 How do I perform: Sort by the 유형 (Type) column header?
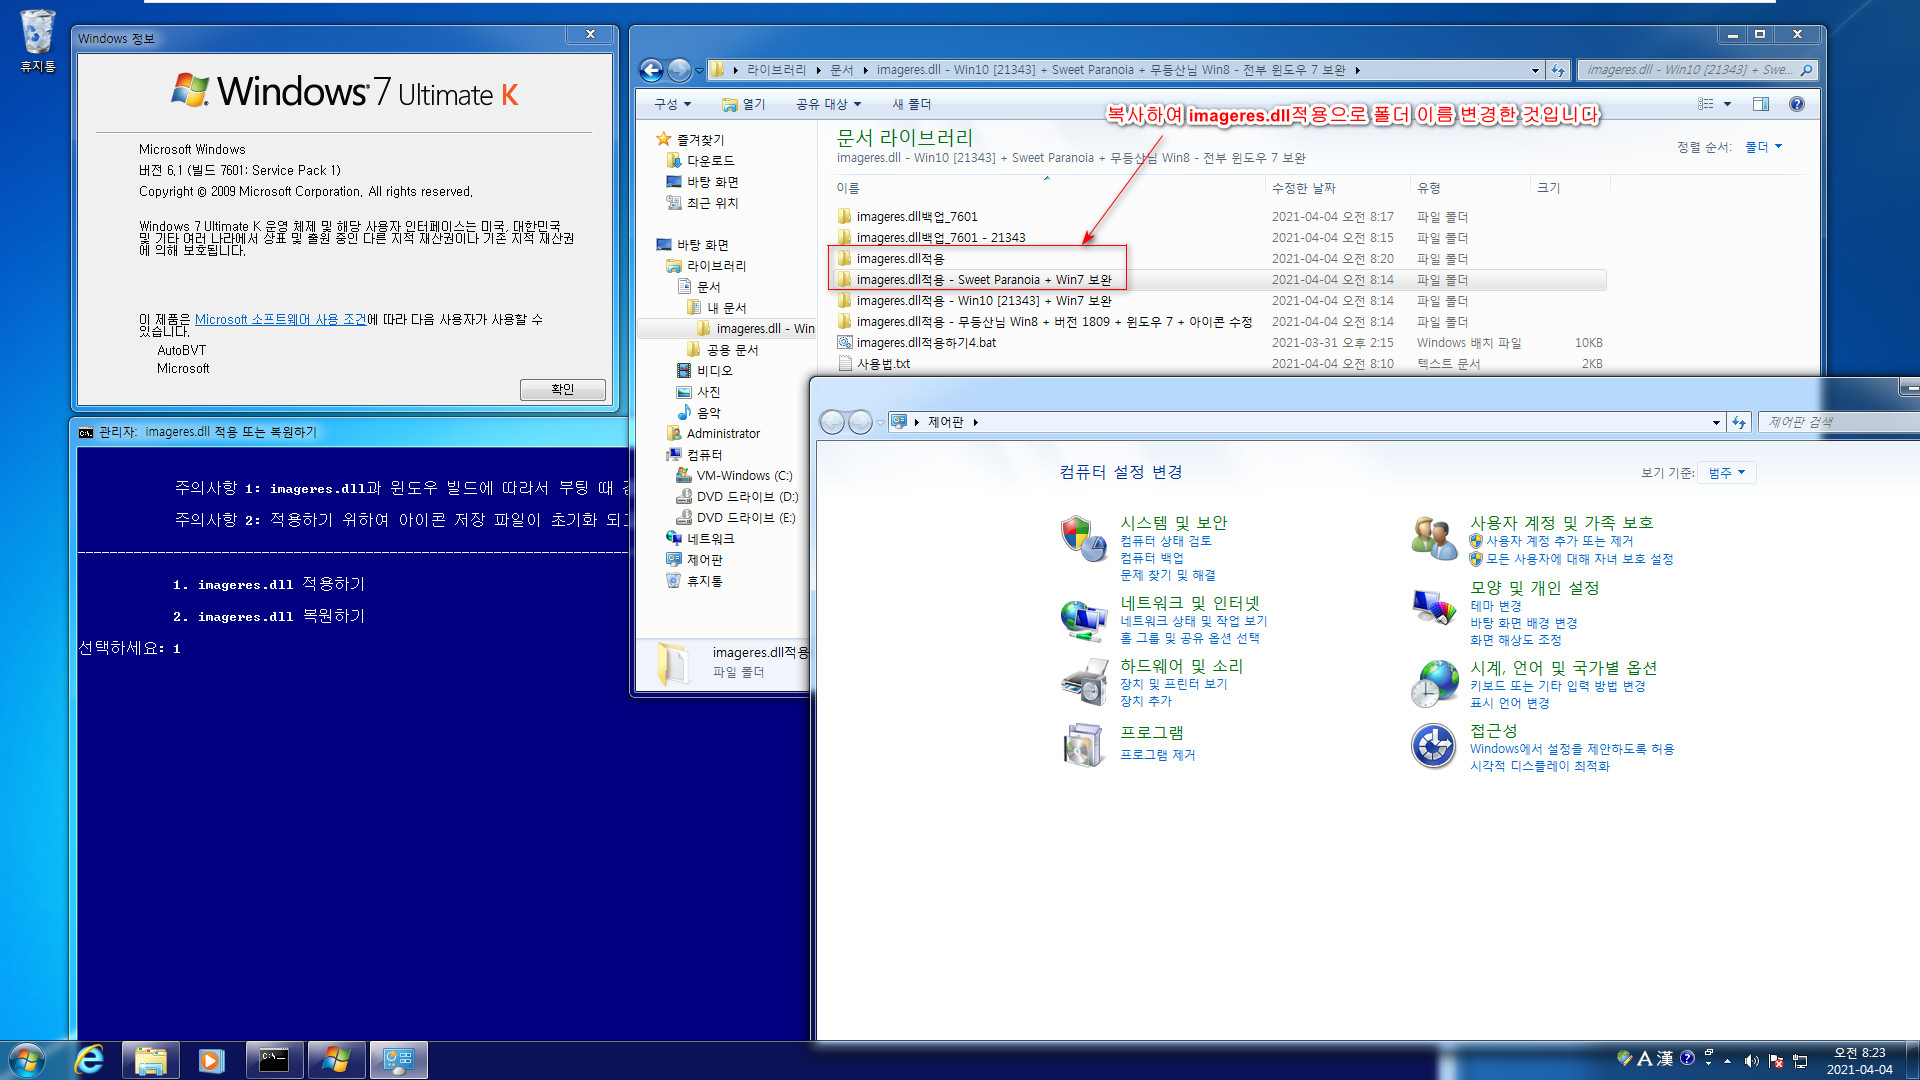pyautogui.click(x=1471, y=187)
